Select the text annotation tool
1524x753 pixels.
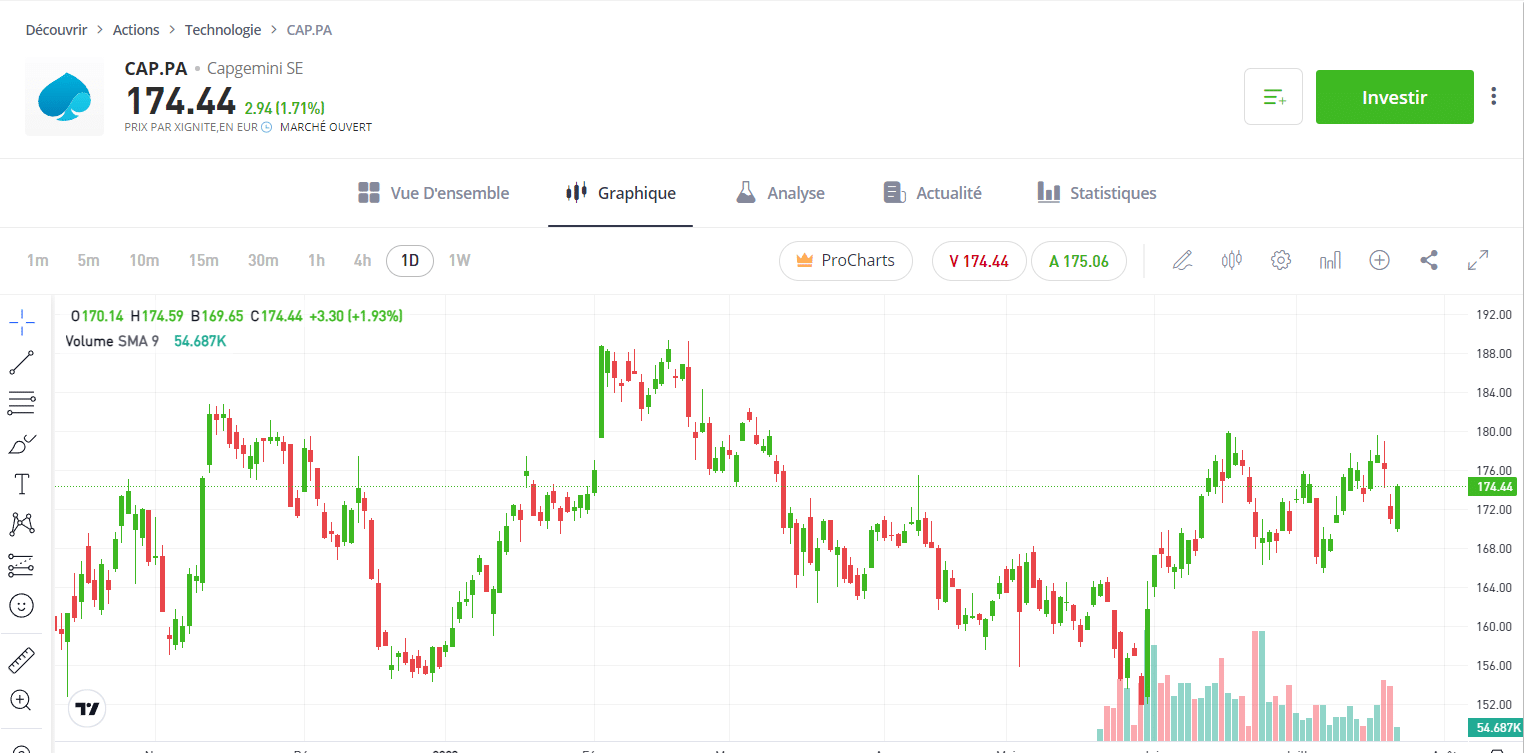(22, 484)
